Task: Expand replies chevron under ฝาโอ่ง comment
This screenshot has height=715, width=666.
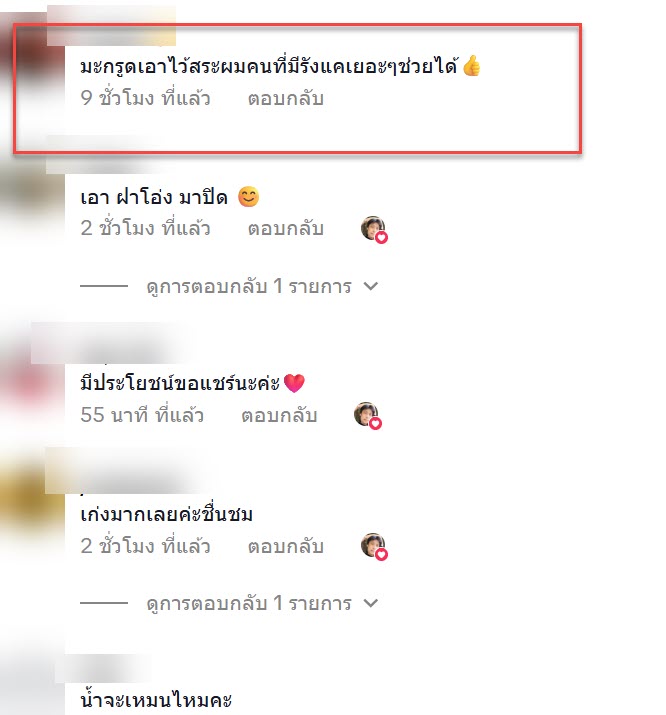Action: click(371, 286)
